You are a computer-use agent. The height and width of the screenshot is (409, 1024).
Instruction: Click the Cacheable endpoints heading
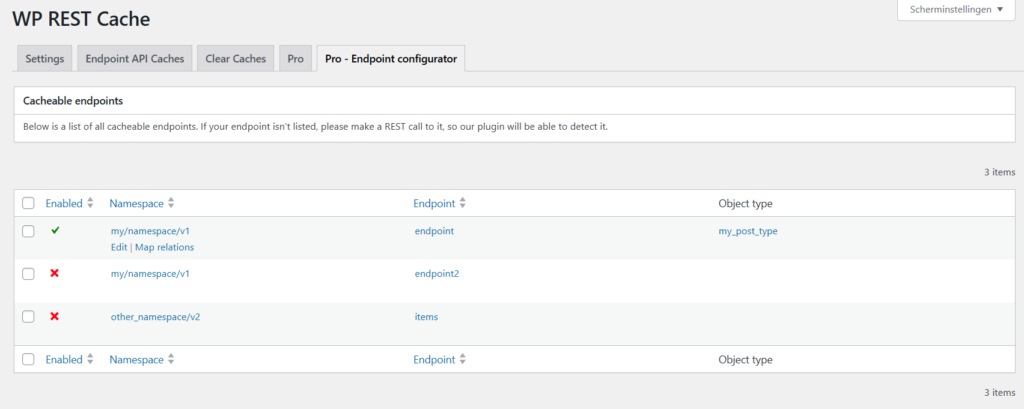(x=74, y=101)
